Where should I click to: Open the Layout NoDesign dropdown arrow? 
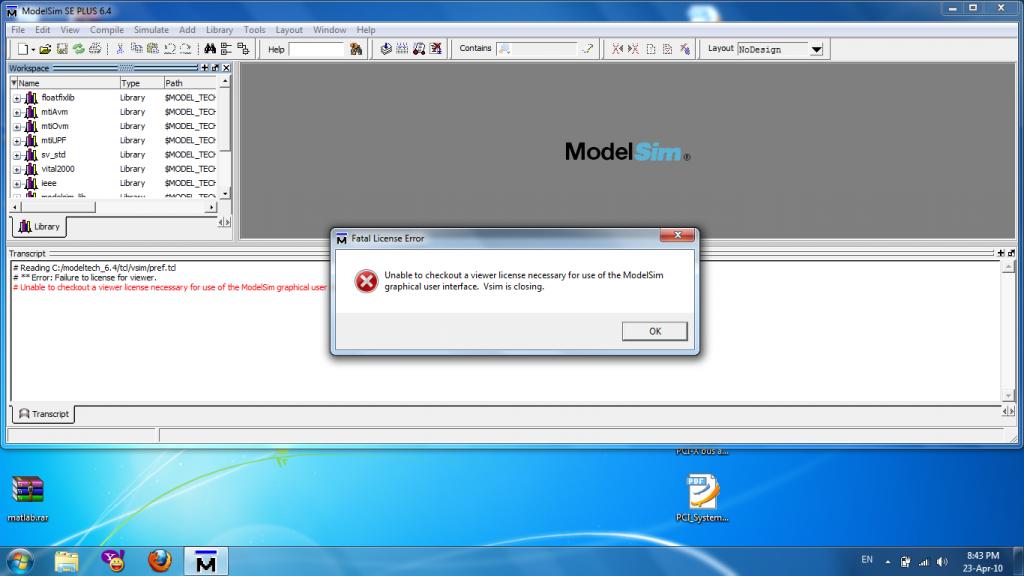(x=816, y=50)
